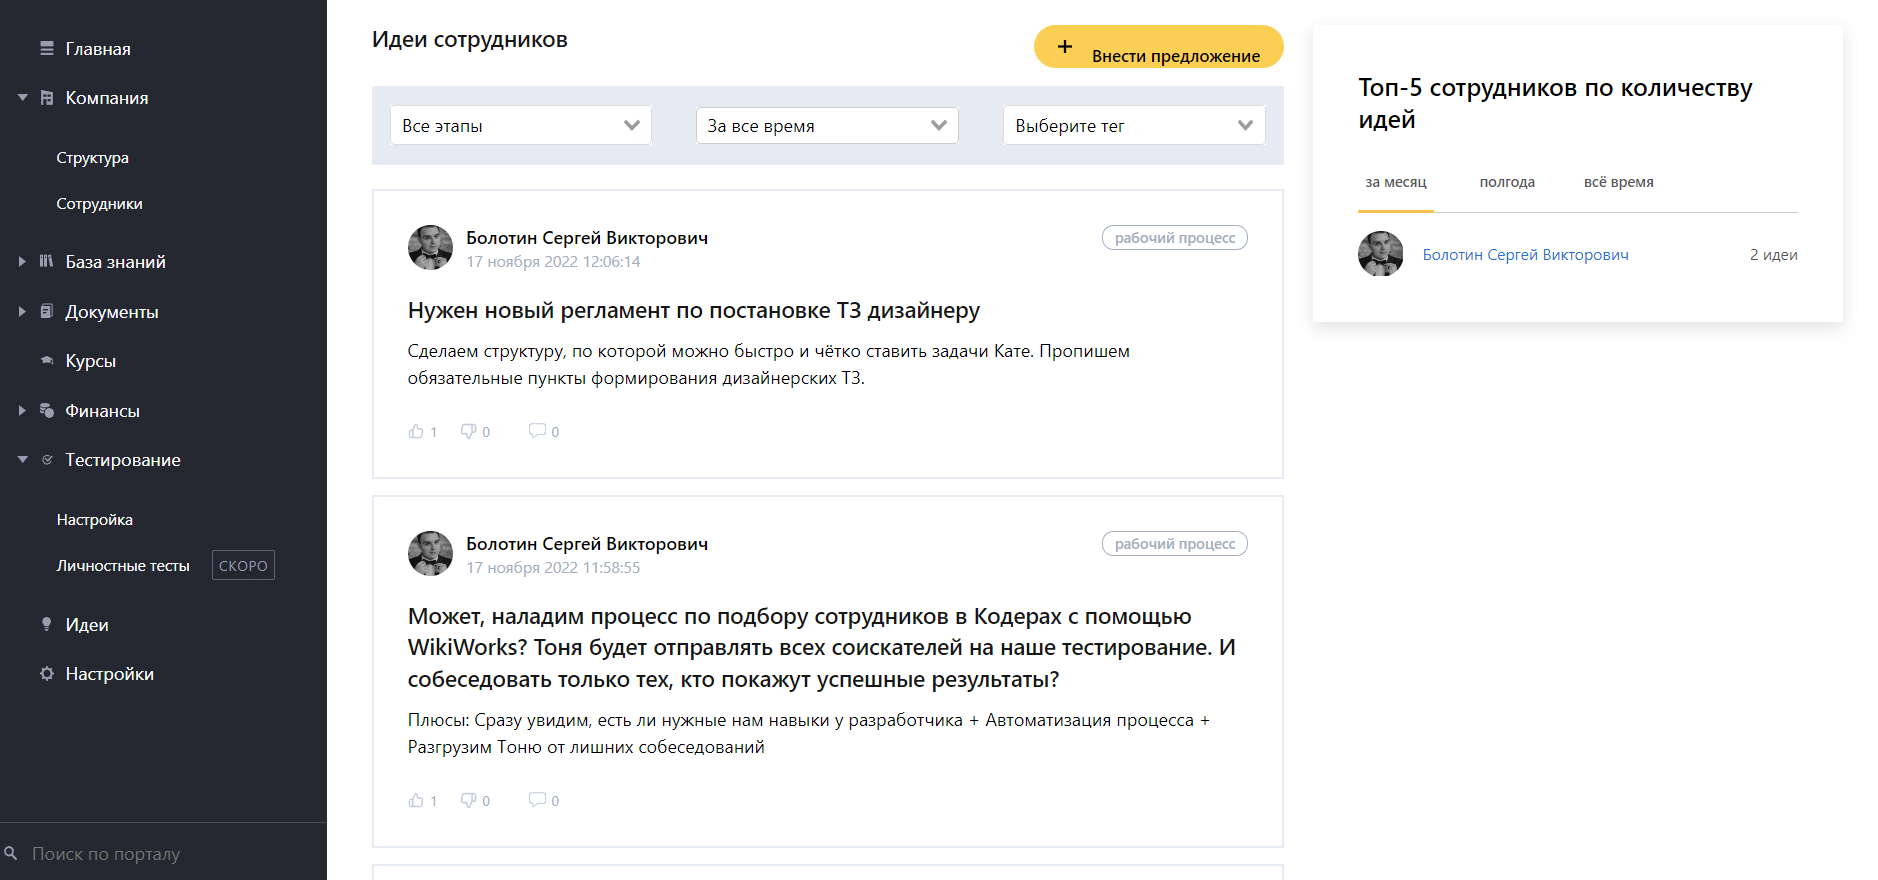Click the portal search magnifier icon
The image size is (1878, 880).
point(11,853)
